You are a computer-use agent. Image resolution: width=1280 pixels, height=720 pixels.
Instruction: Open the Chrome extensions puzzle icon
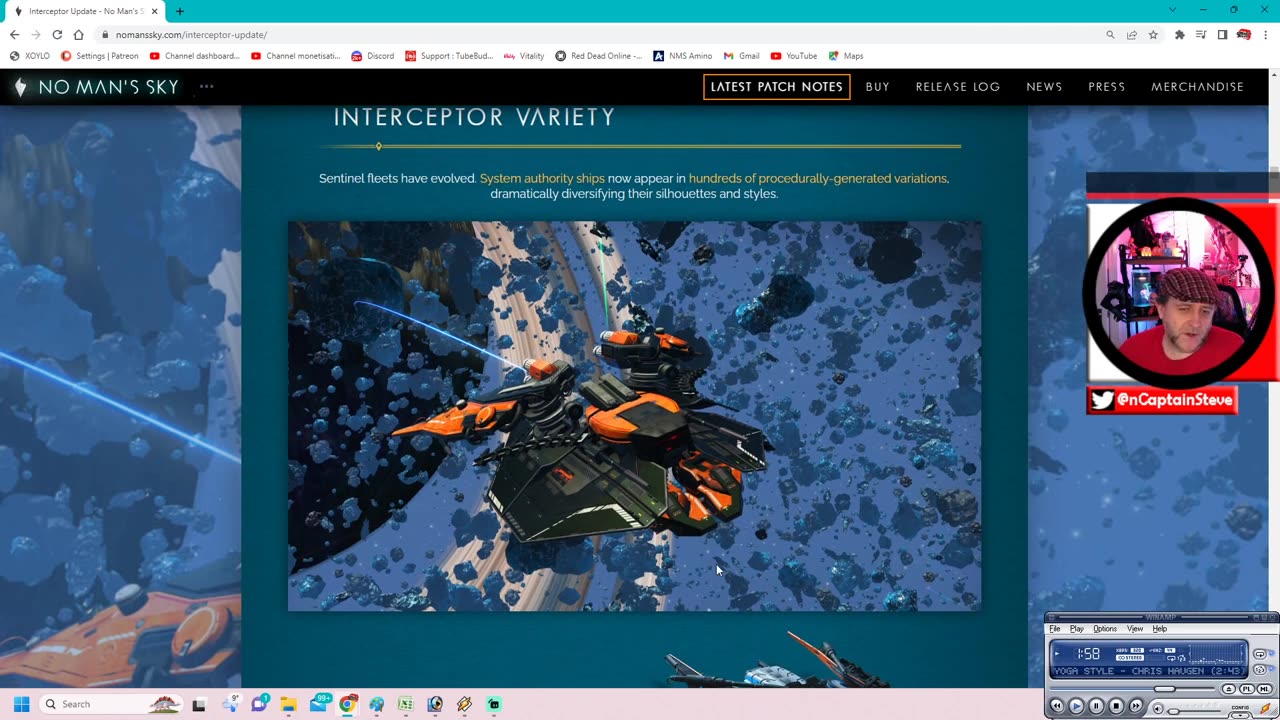click(1179, 35)
